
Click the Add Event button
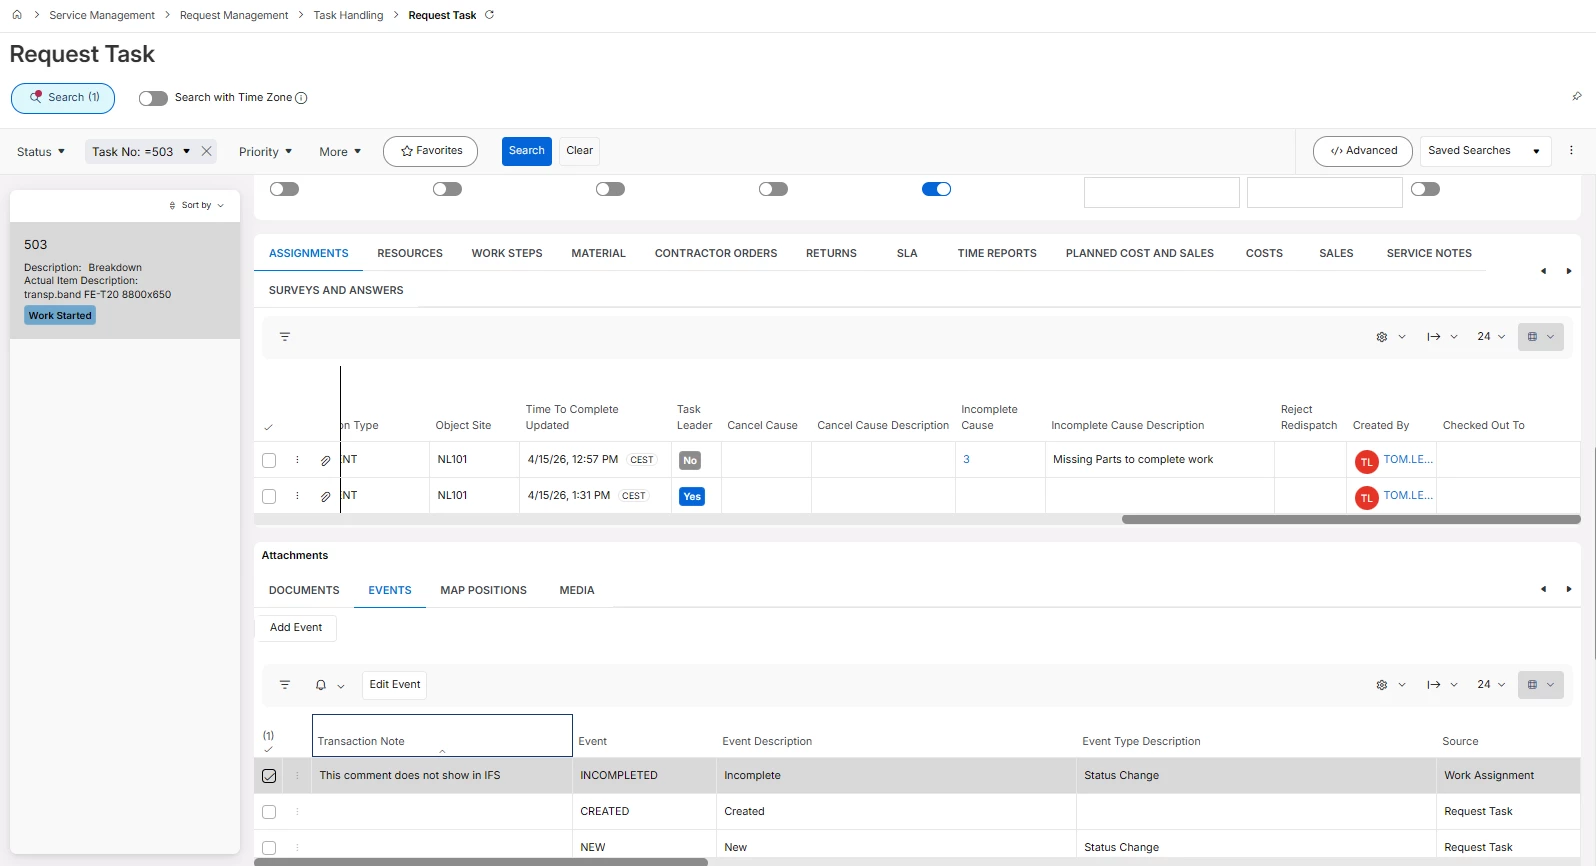coord(296,628)
